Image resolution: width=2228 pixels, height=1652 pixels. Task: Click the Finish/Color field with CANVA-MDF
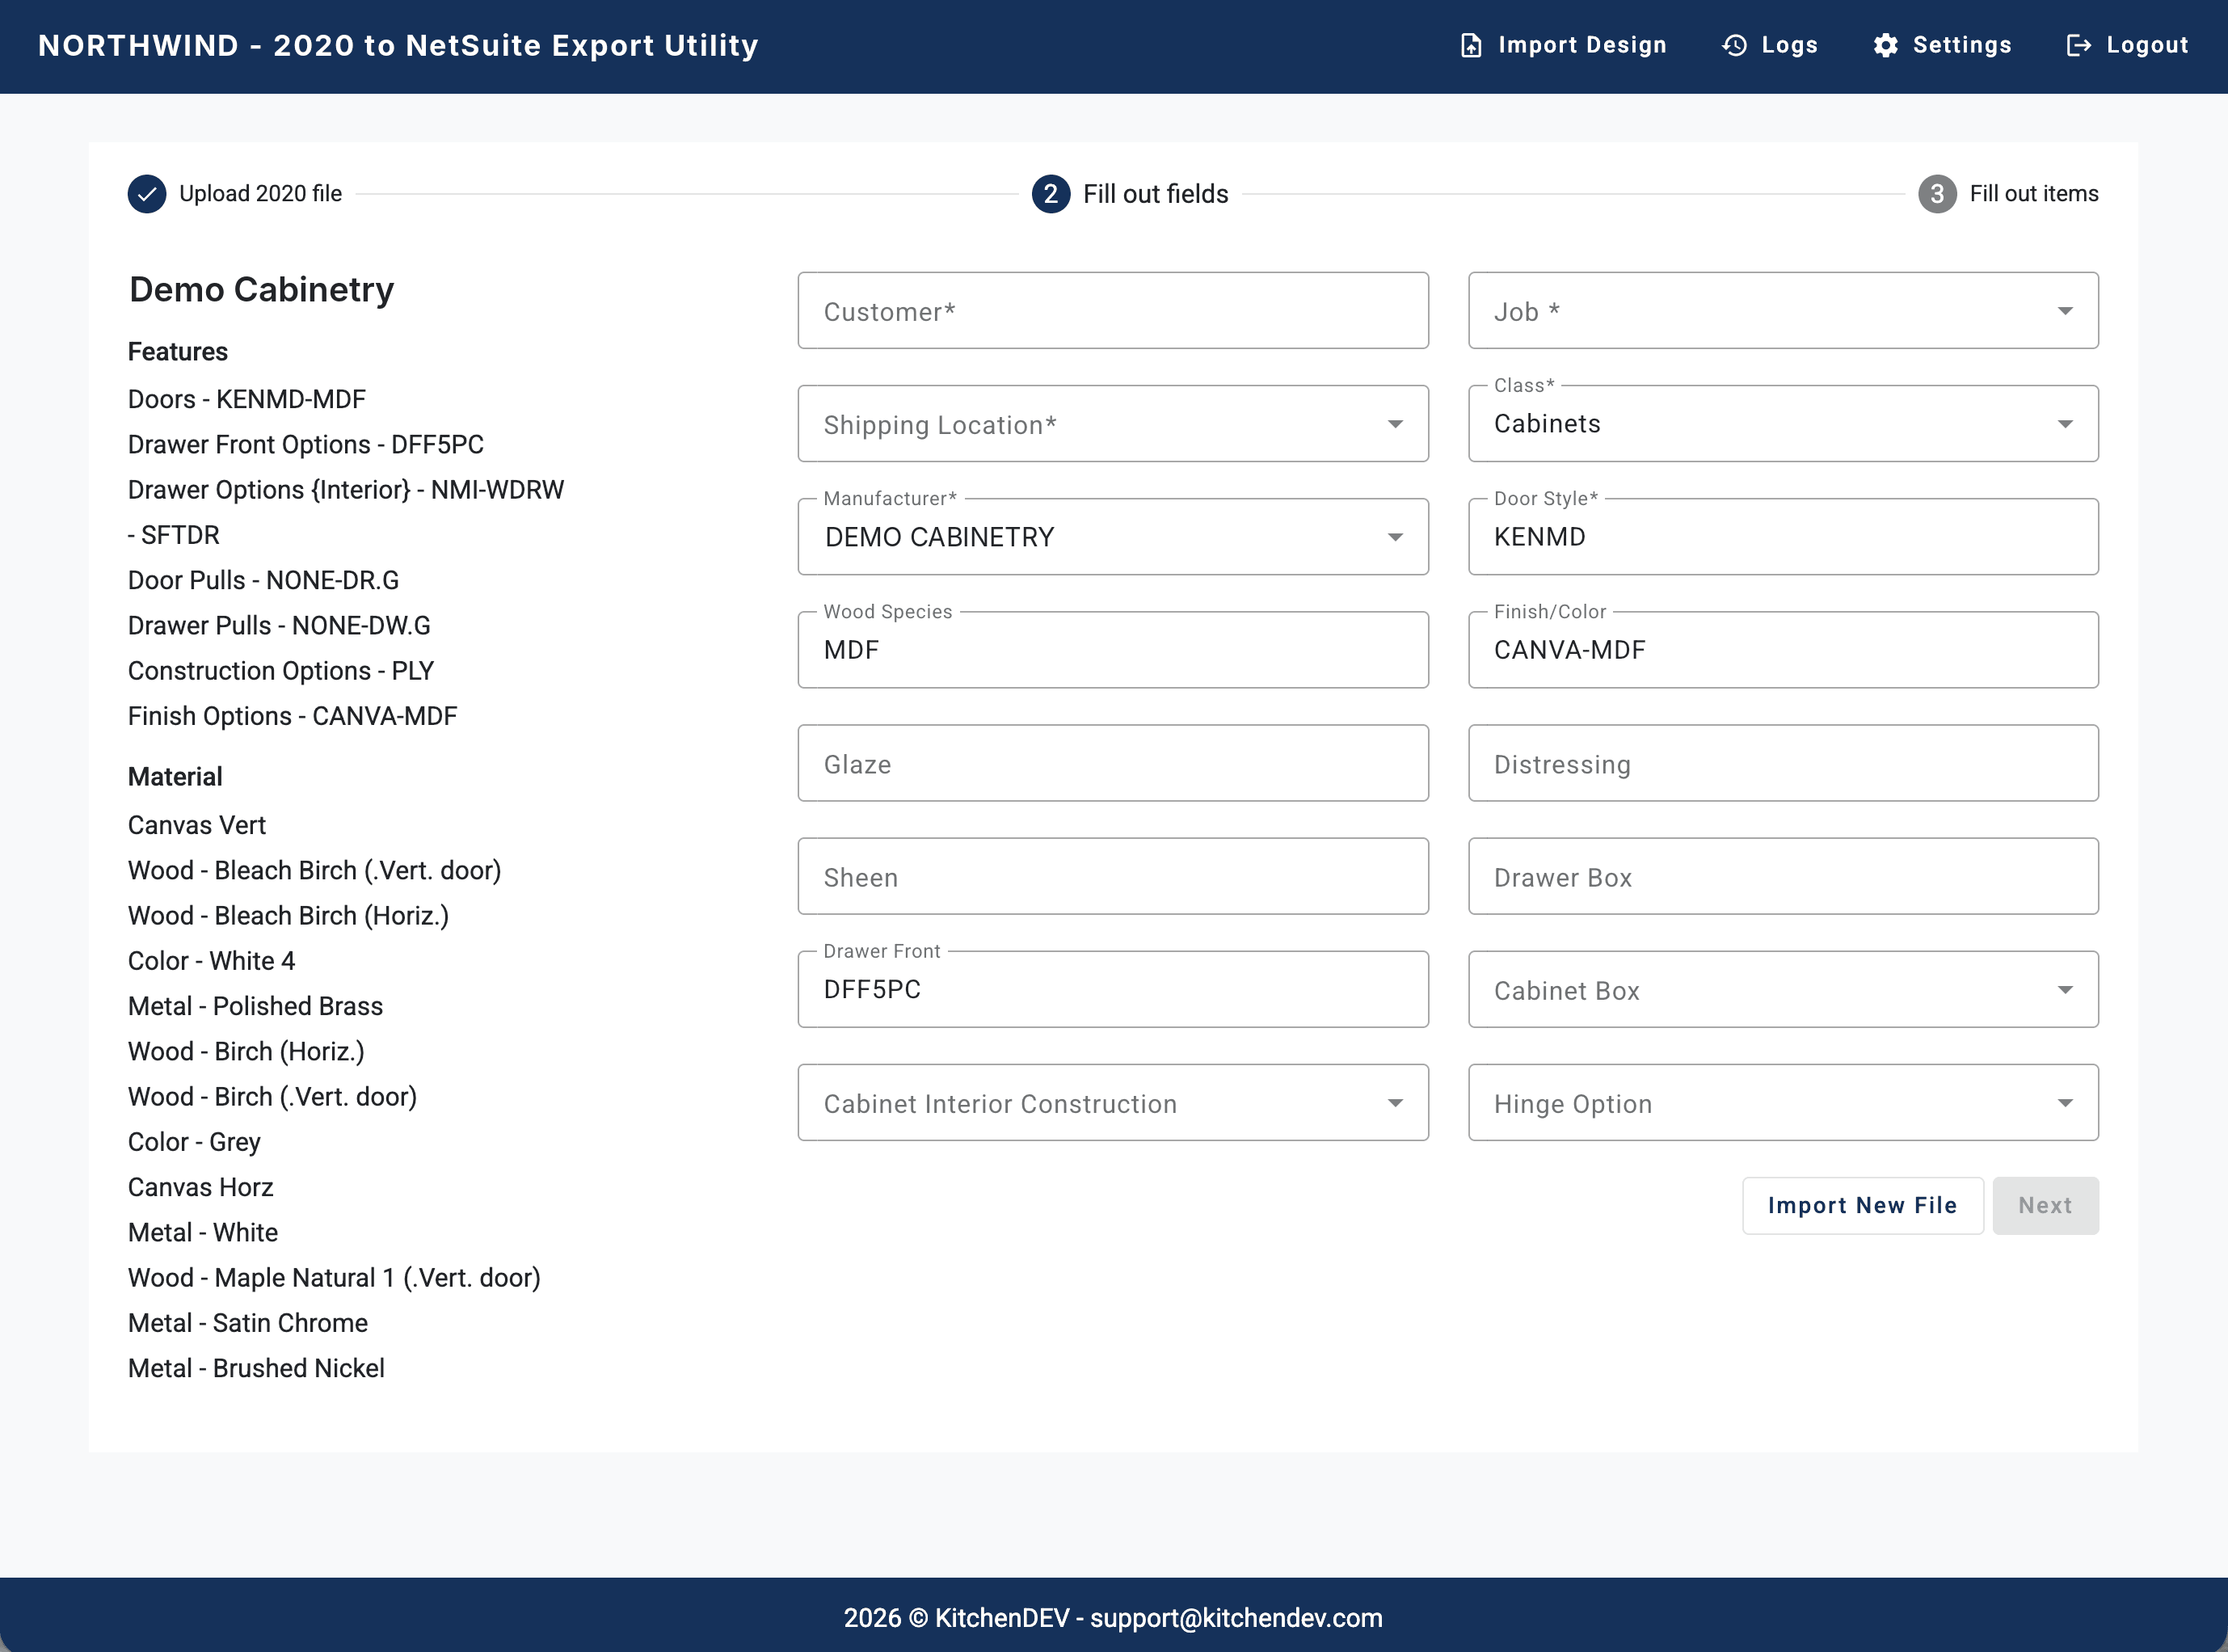click(1783, 650)
